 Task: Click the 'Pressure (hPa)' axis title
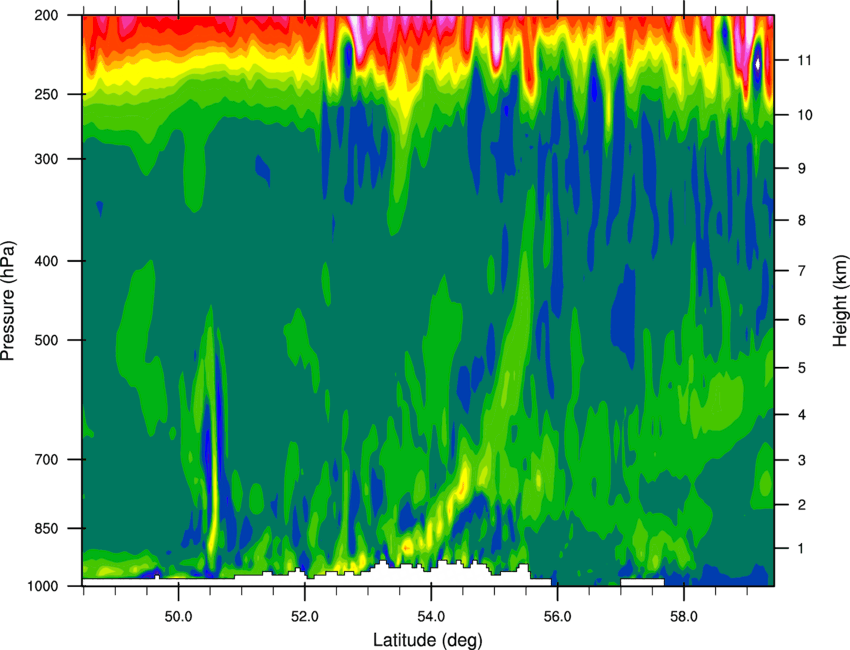tap(8, 300)
